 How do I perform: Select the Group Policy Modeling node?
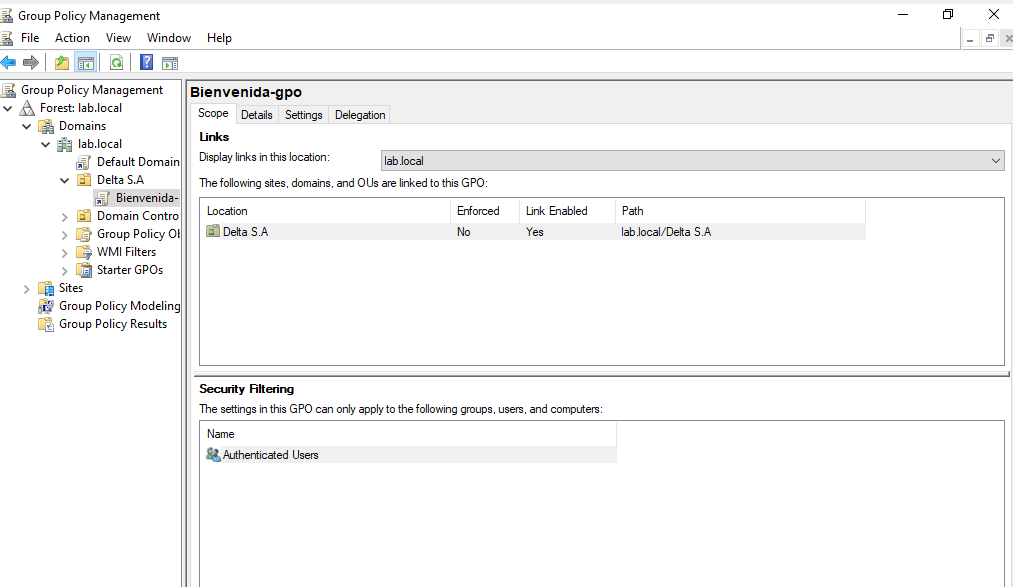pos(119,306)
